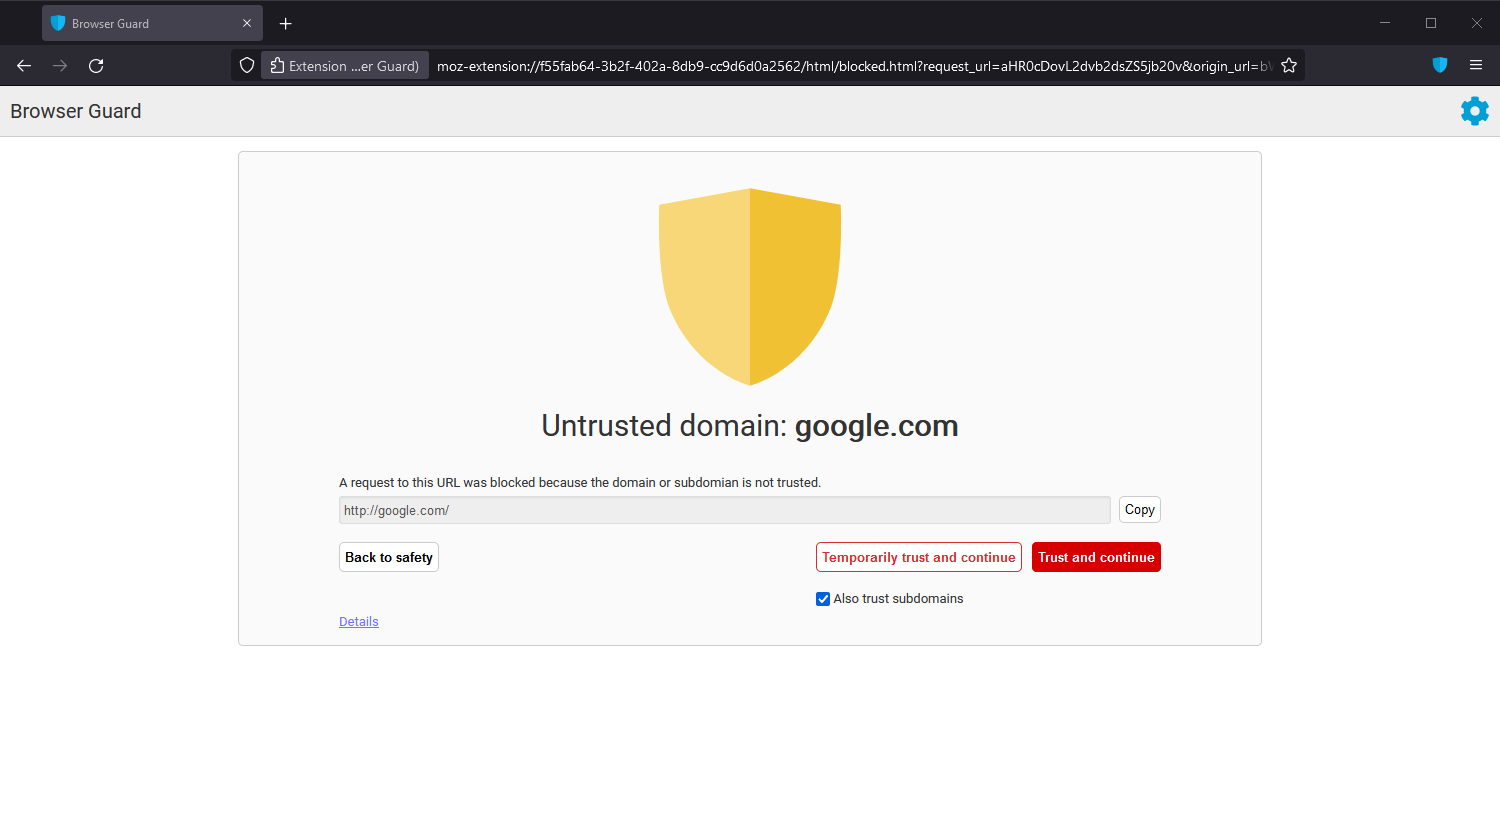
Task: Close the Firefox window
Action: (x=1477, y=23)
